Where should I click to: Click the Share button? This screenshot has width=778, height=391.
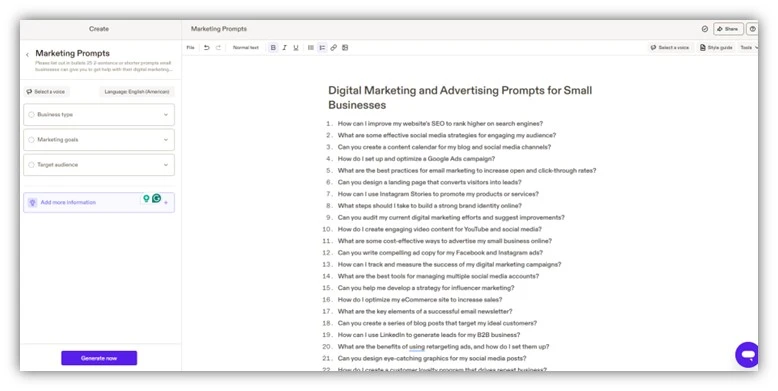point(728,29)
